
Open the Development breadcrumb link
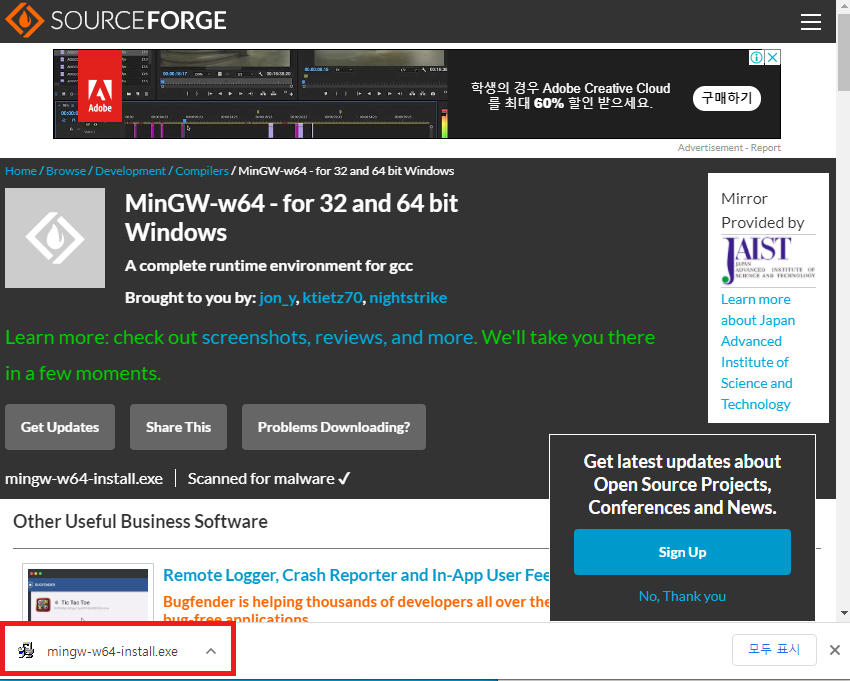point(130,171)
